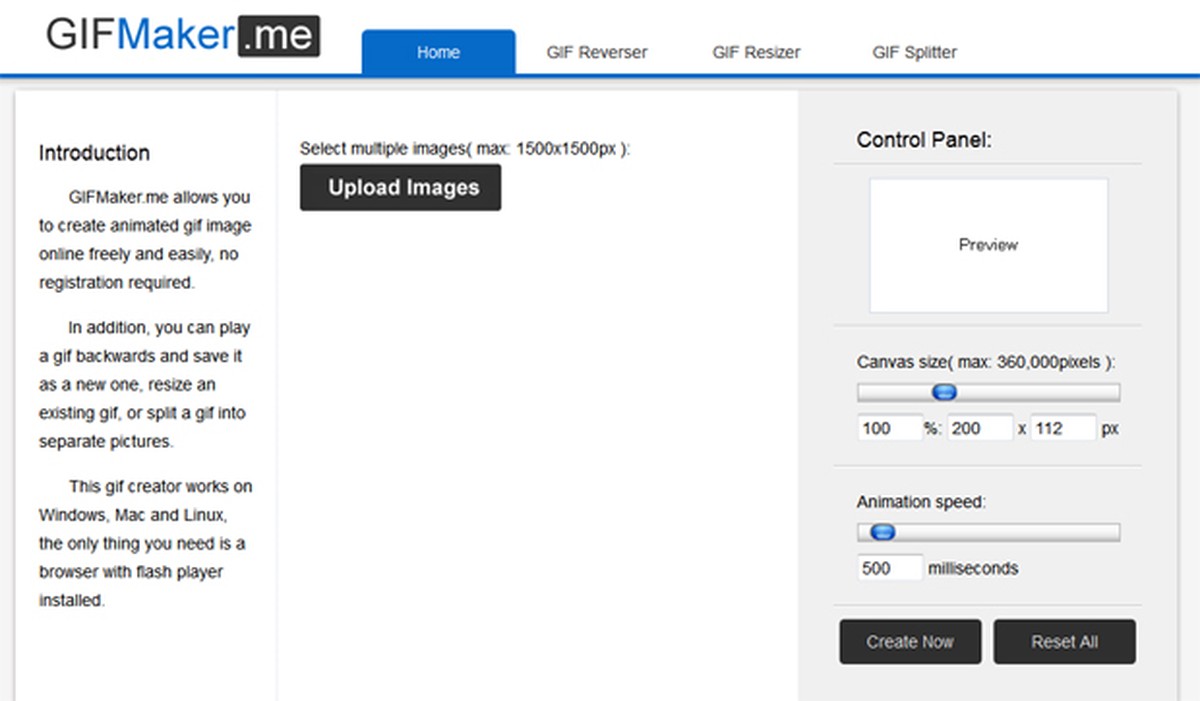Click far right end of Animation speed track
Screen dimensions: 1200x701
click(1114, 533)
